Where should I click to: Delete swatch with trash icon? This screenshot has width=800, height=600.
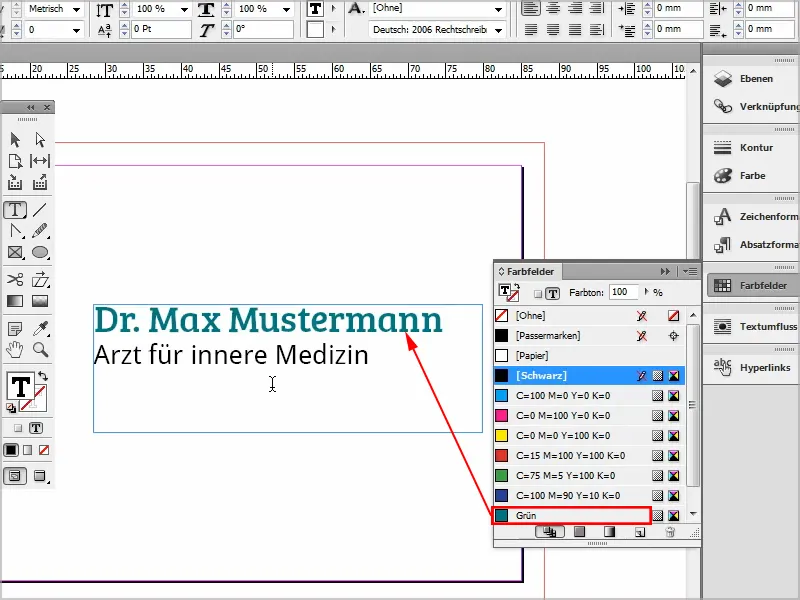(x=670, y=532)
